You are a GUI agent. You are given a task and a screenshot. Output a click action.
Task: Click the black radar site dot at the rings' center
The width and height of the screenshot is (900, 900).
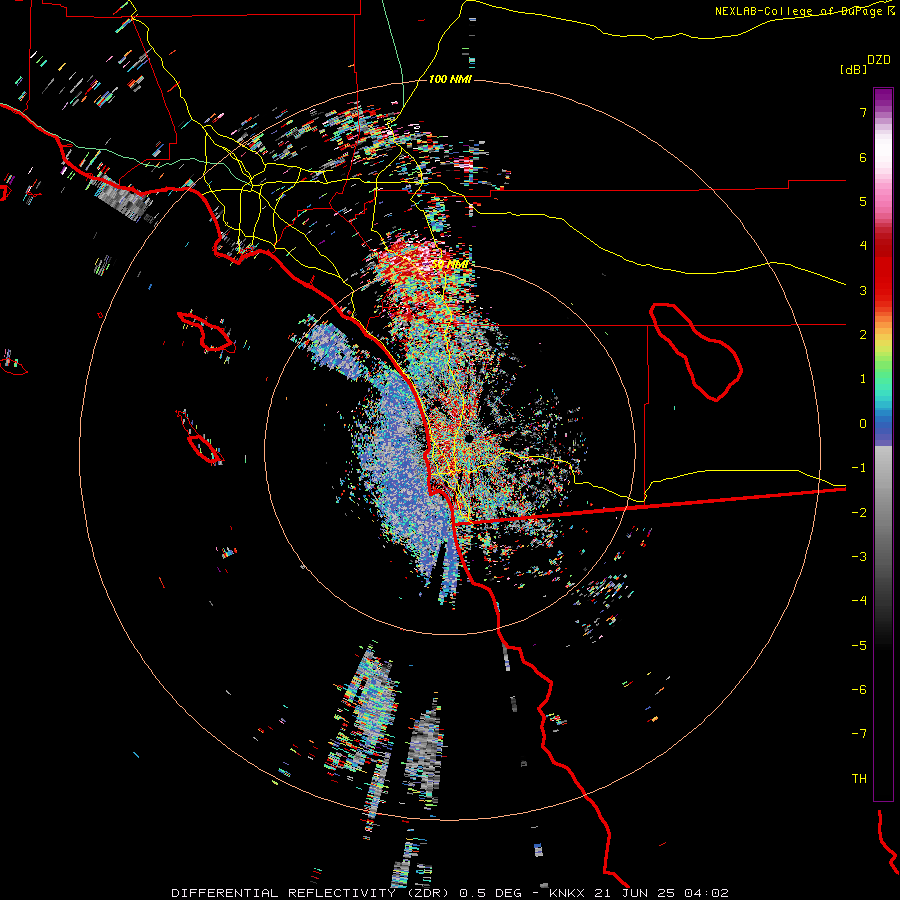coord(470,438)
